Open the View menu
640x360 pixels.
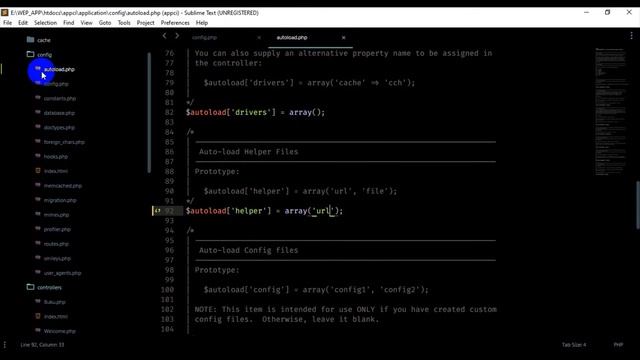(86, 23)
